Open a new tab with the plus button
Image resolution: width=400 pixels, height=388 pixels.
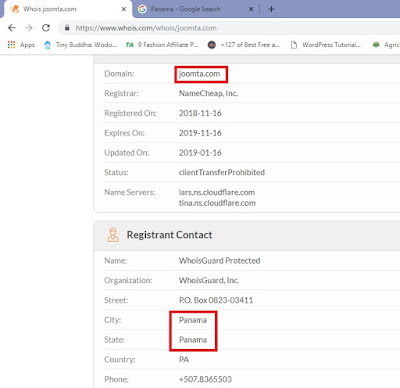coord(271,9)
